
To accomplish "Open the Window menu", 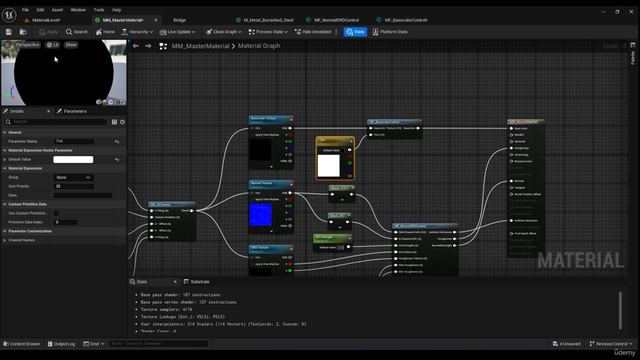I will 78,10.
